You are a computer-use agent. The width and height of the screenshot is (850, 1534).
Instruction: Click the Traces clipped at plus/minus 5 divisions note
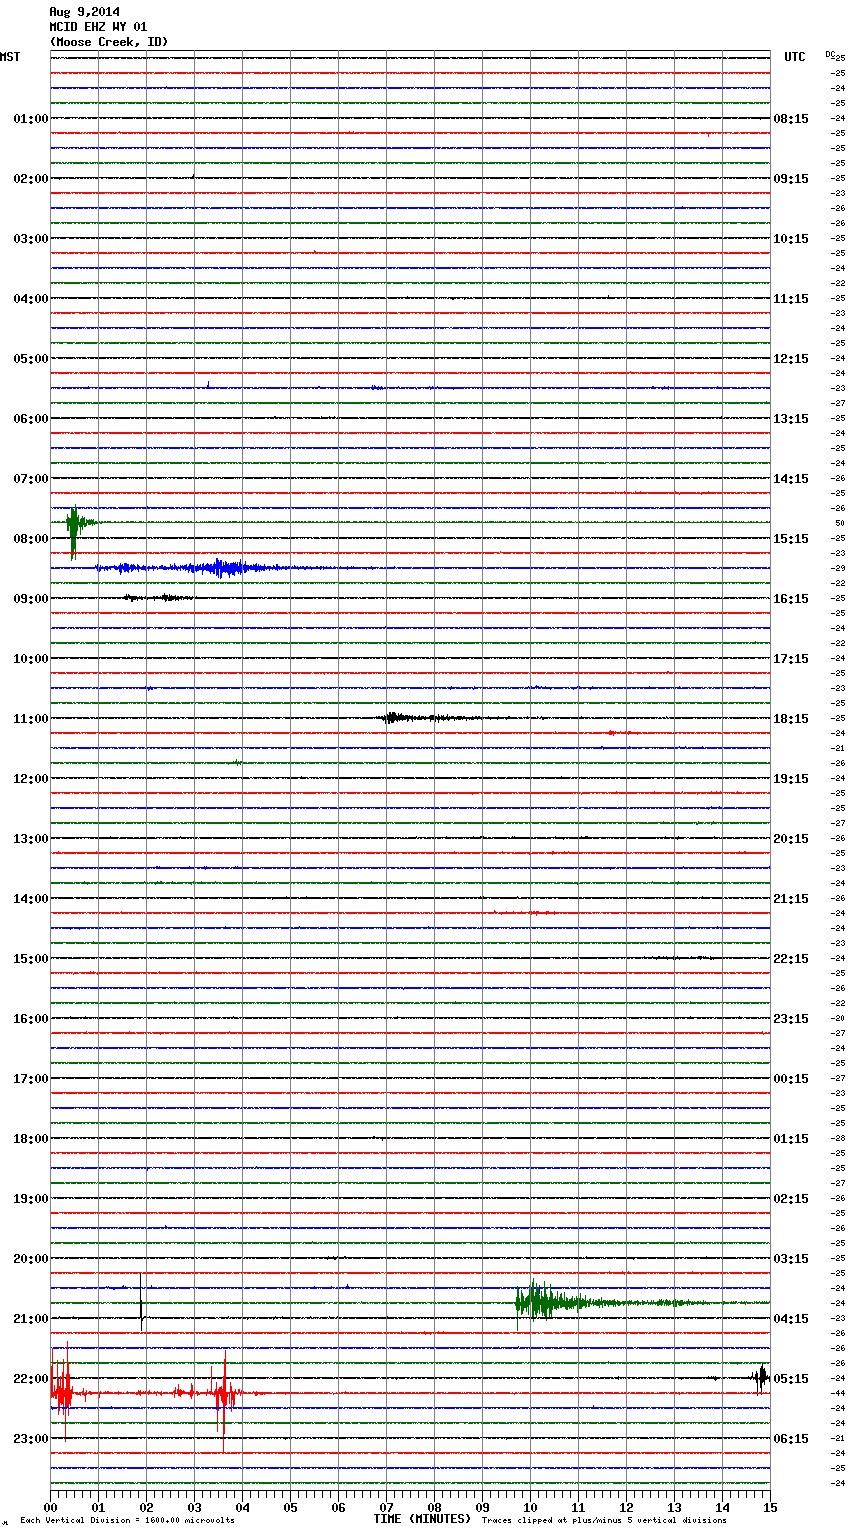pyautogui.click(x=604, y=1521)
